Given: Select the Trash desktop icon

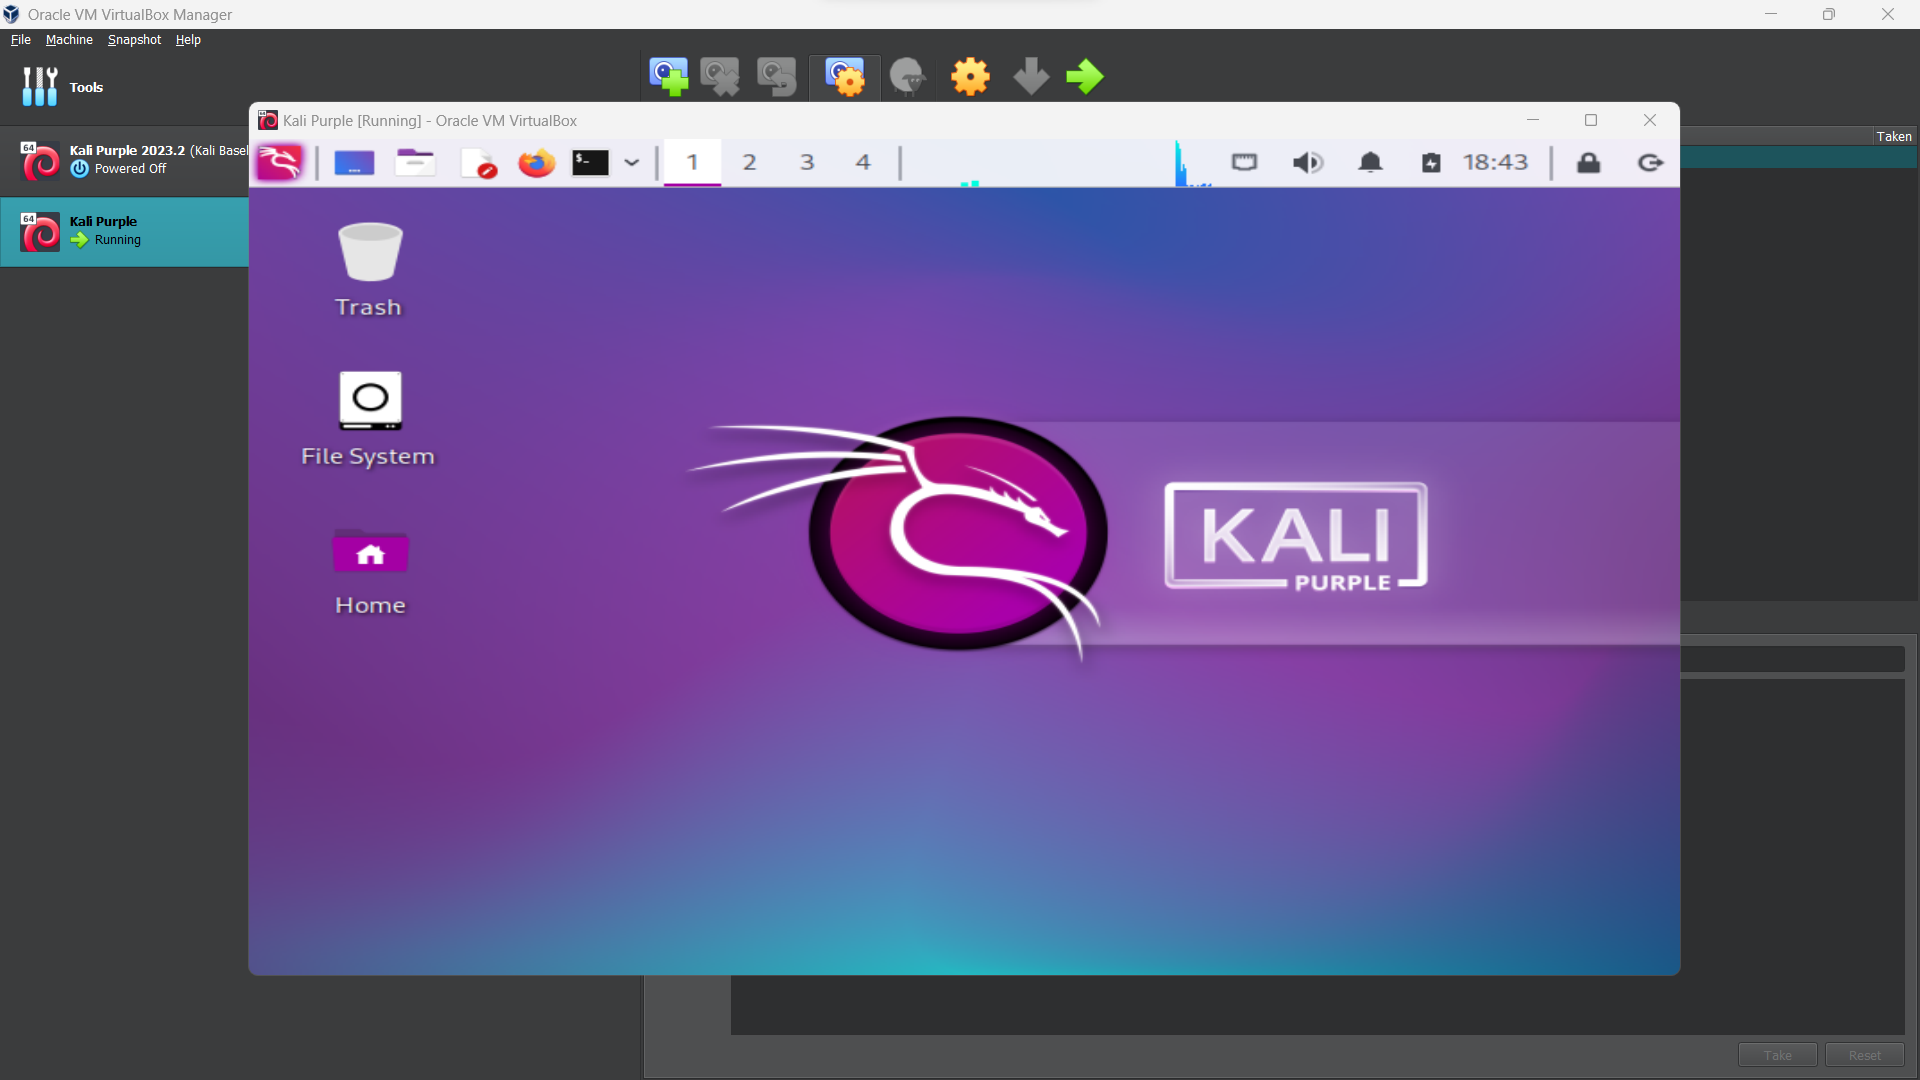Looking at the screenshot, I should point(369,270).
